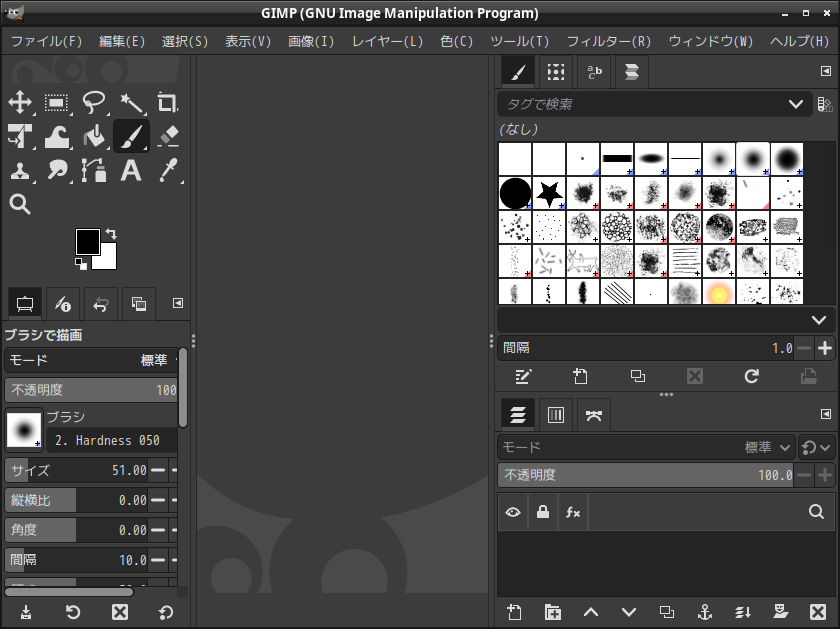Select the Free Select lasso tool
Image resolution: width=840 pixels, height=629 pixels.
pos(94,102)
